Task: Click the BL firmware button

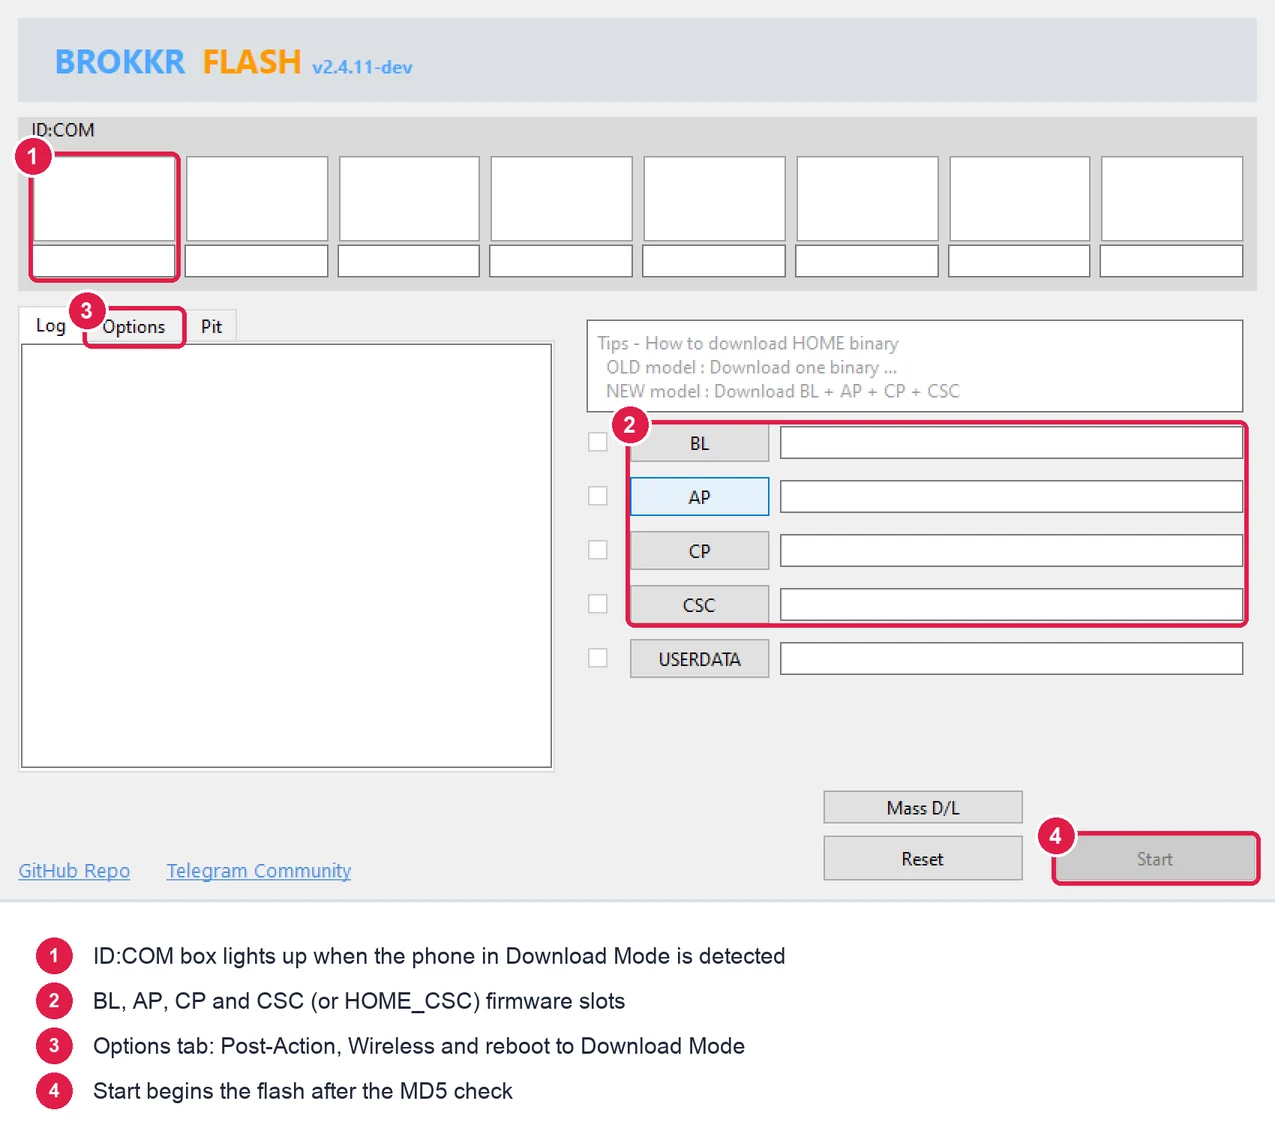Action: pos(699,443)
